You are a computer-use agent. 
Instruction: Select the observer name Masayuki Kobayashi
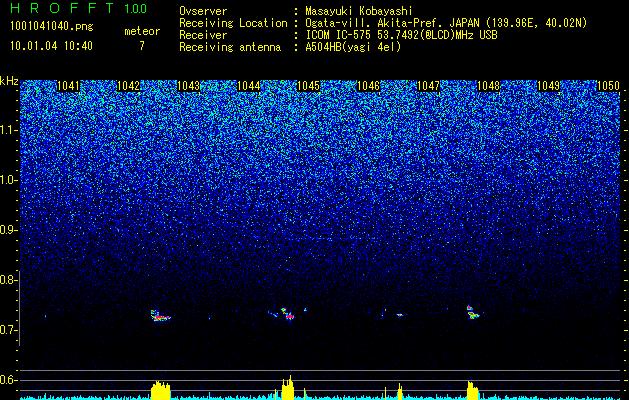pos(359,11)
